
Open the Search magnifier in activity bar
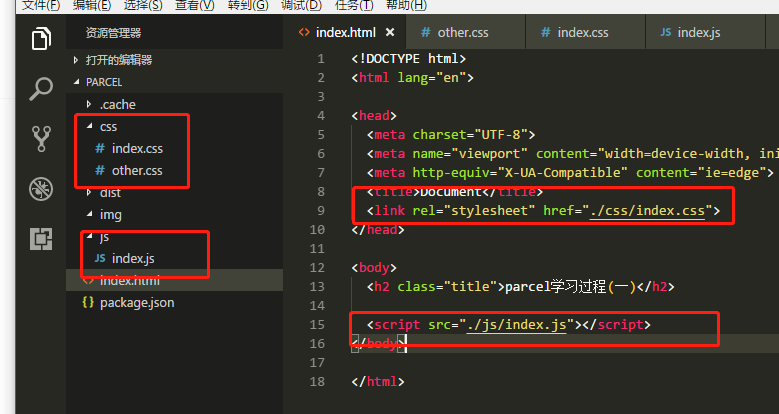click(41, 89)
